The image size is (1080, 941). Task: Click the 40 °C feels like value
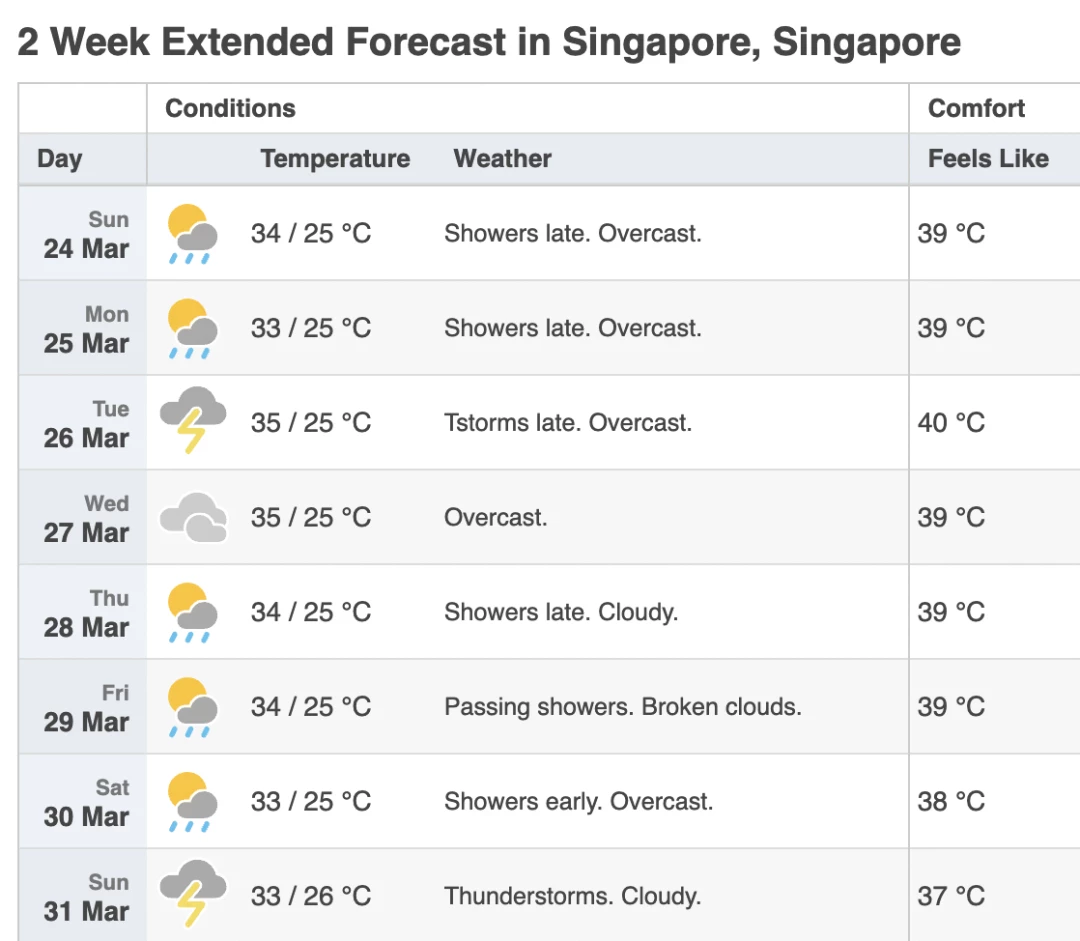tap(951, 423)
